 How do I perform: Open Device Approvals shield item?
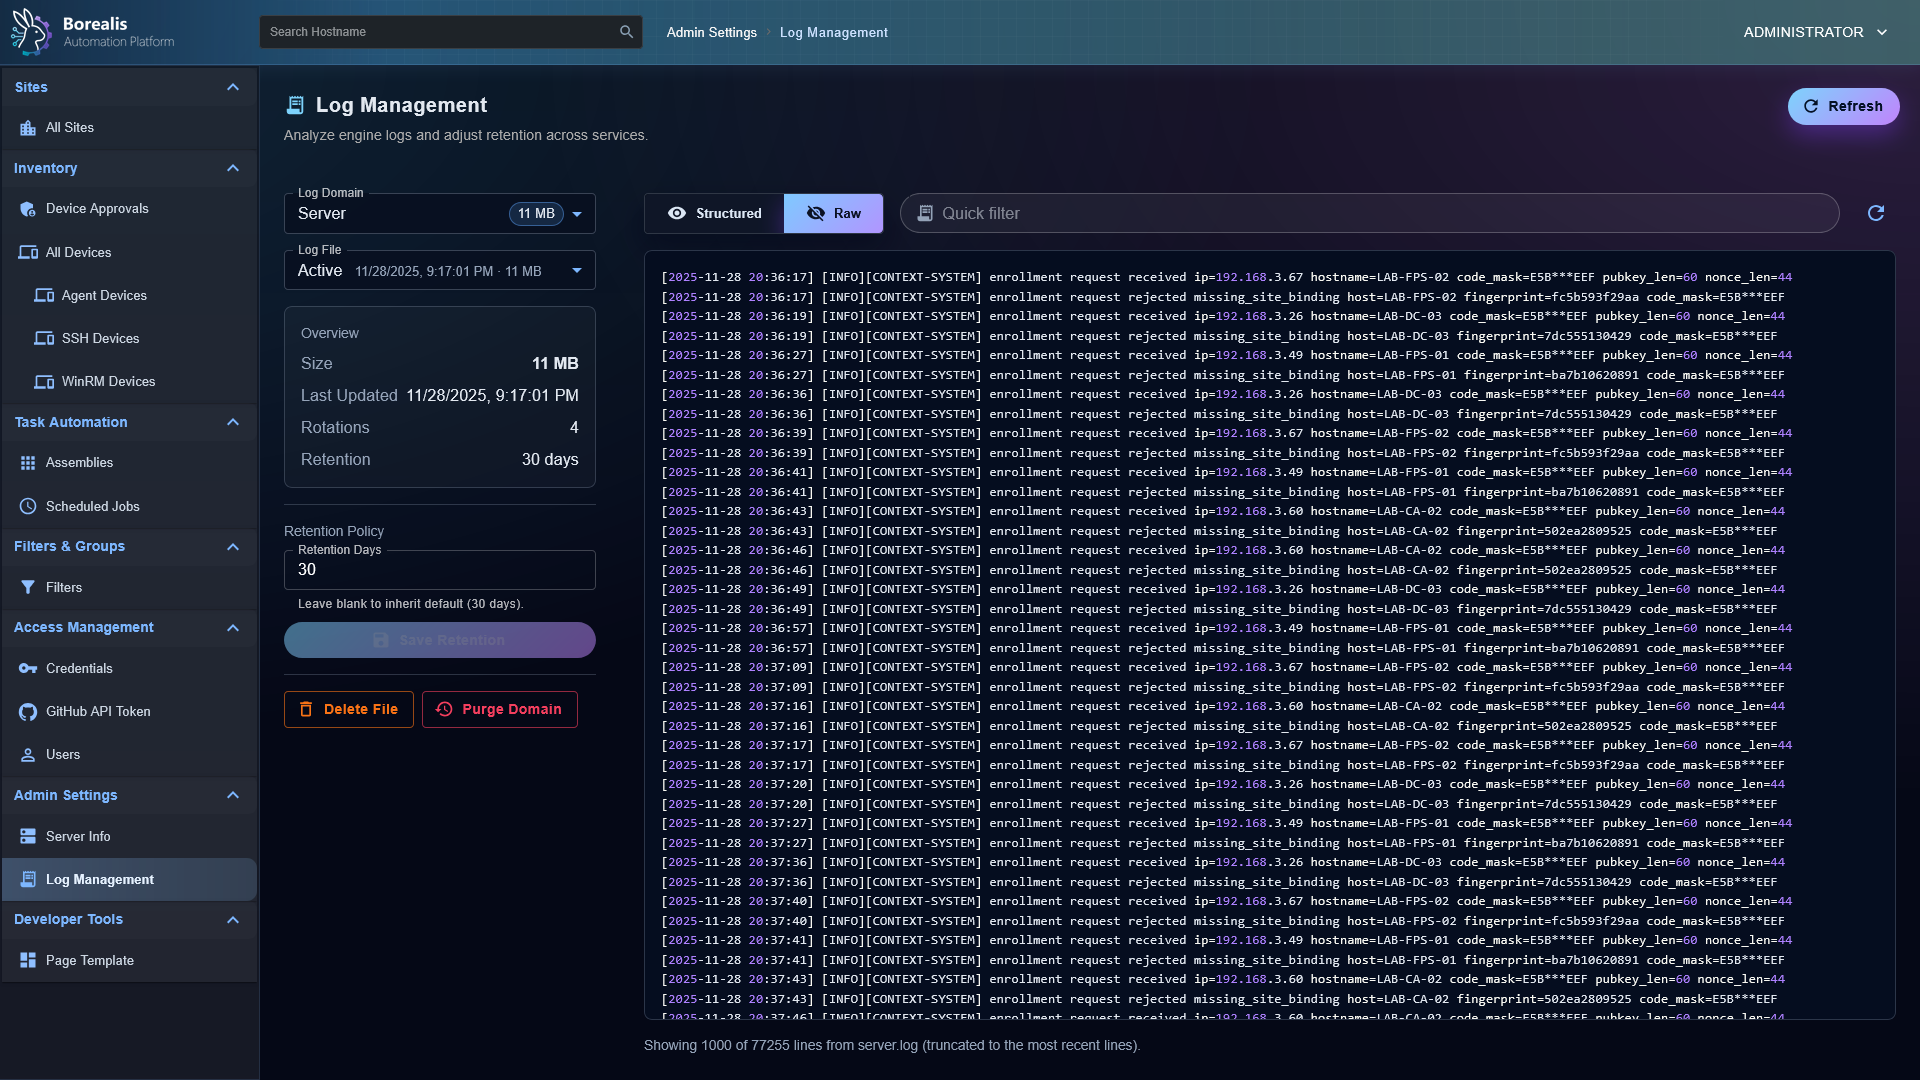pyautogui.click(x=96, y=209)
